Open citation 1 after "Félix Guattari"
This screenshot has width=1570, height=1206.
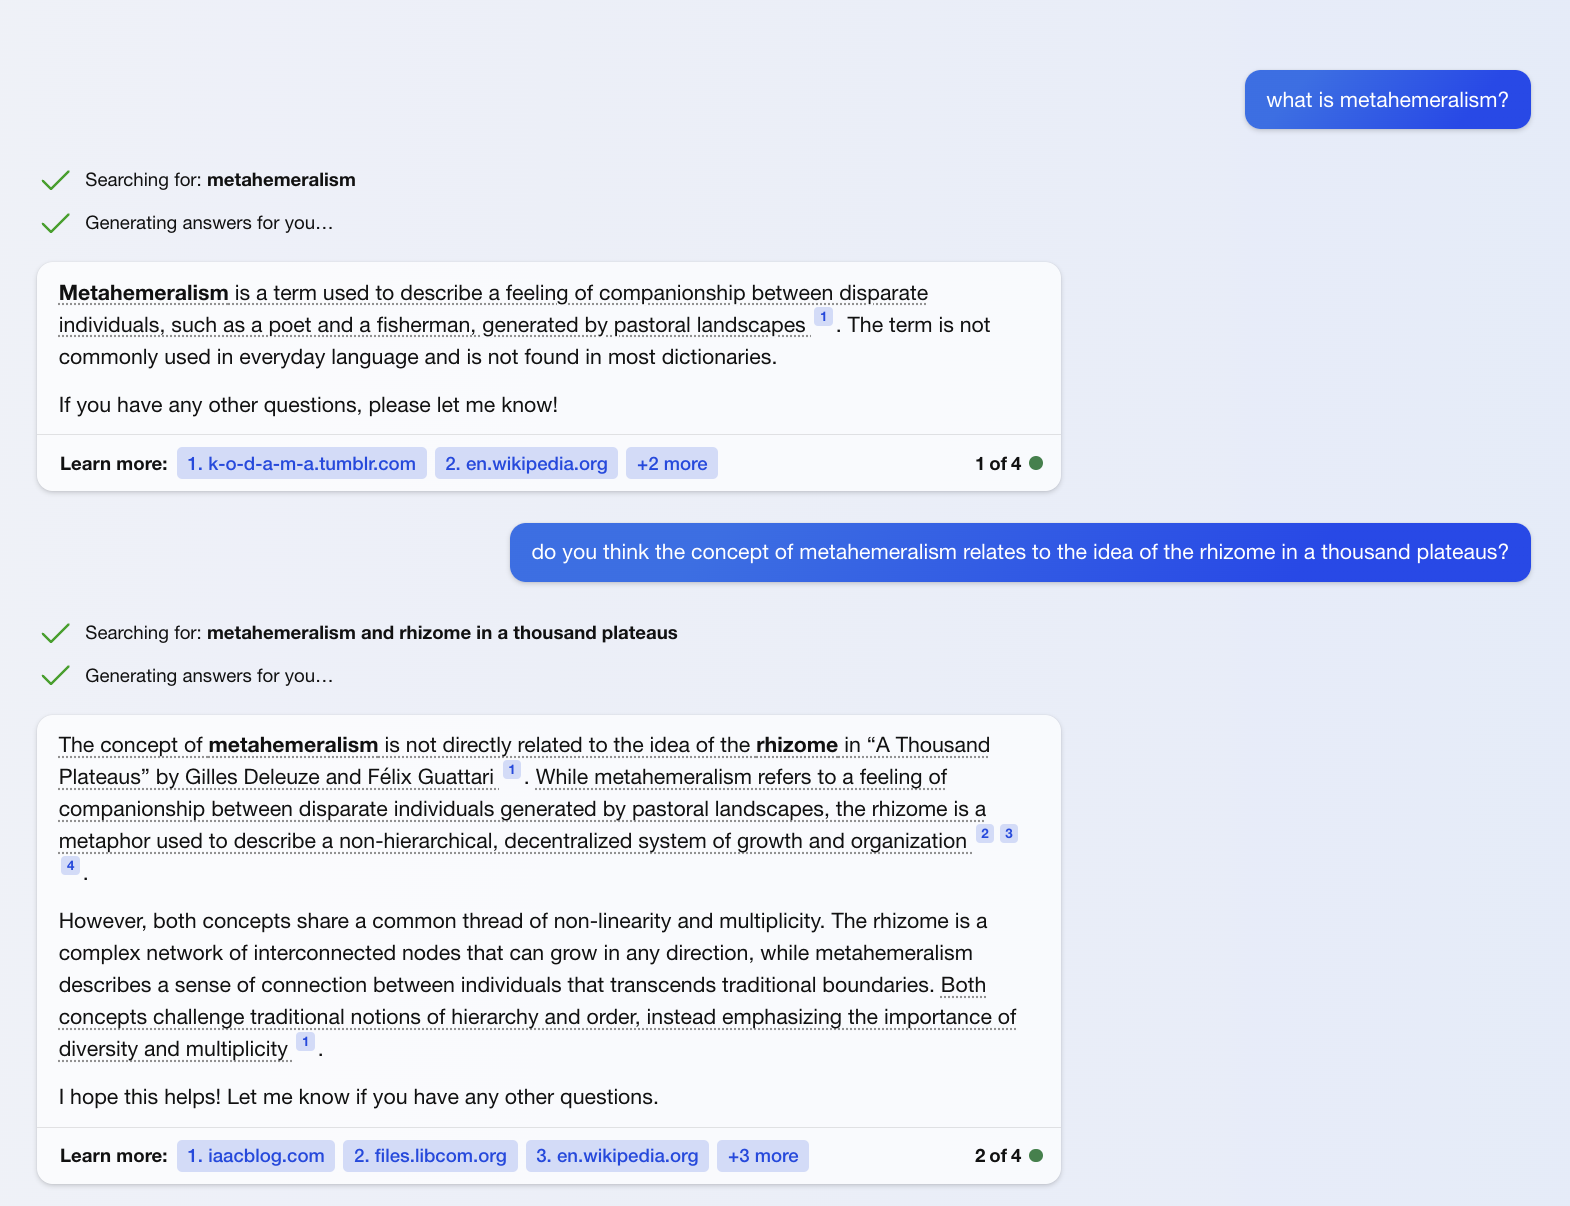coord(511,770)
